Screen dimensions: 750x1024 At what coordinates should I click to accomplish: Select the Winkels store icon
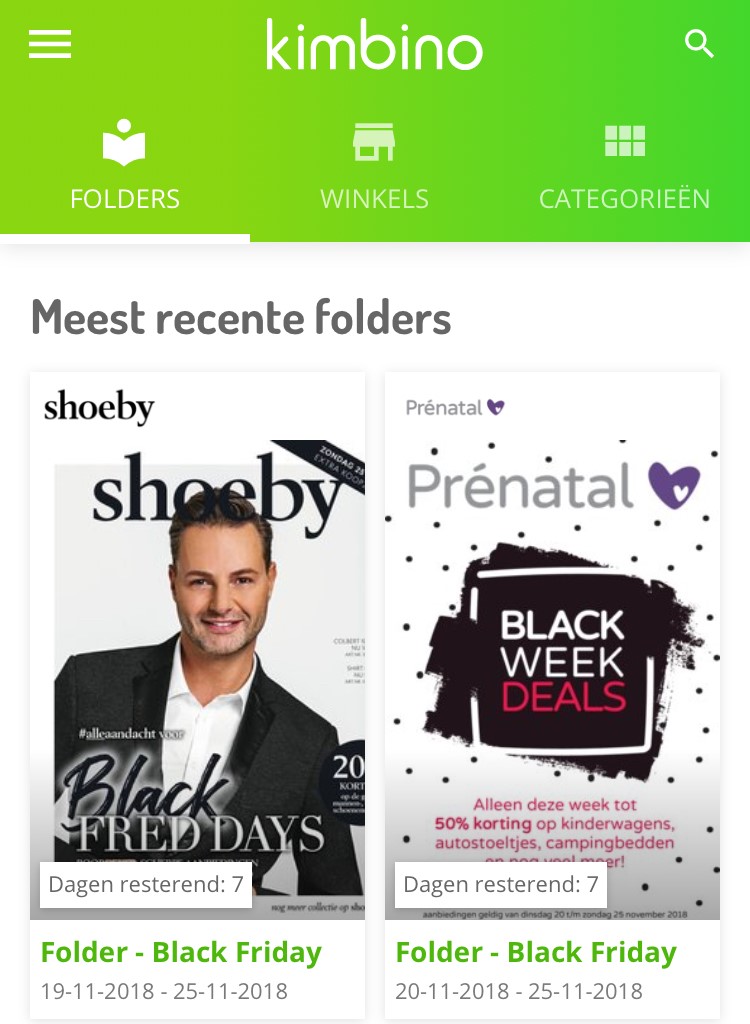point(374,141)
